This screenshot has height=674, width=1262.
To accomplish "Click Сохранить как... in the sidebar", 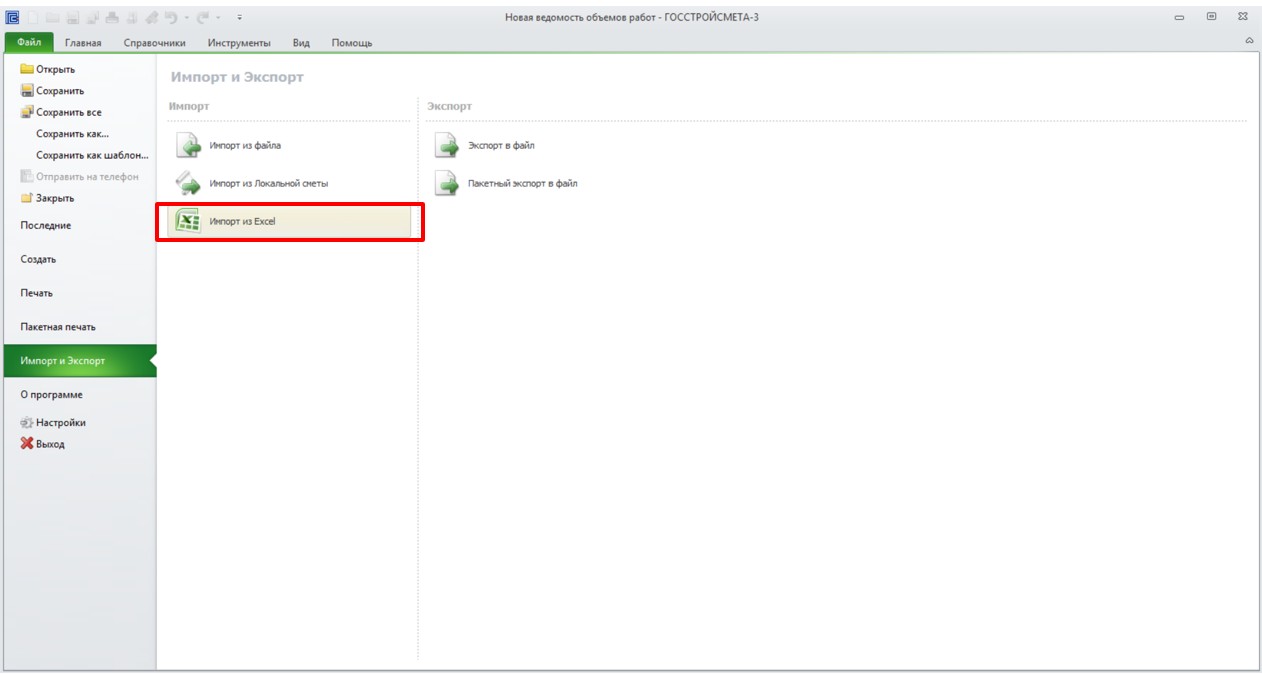I will [72, 134].
